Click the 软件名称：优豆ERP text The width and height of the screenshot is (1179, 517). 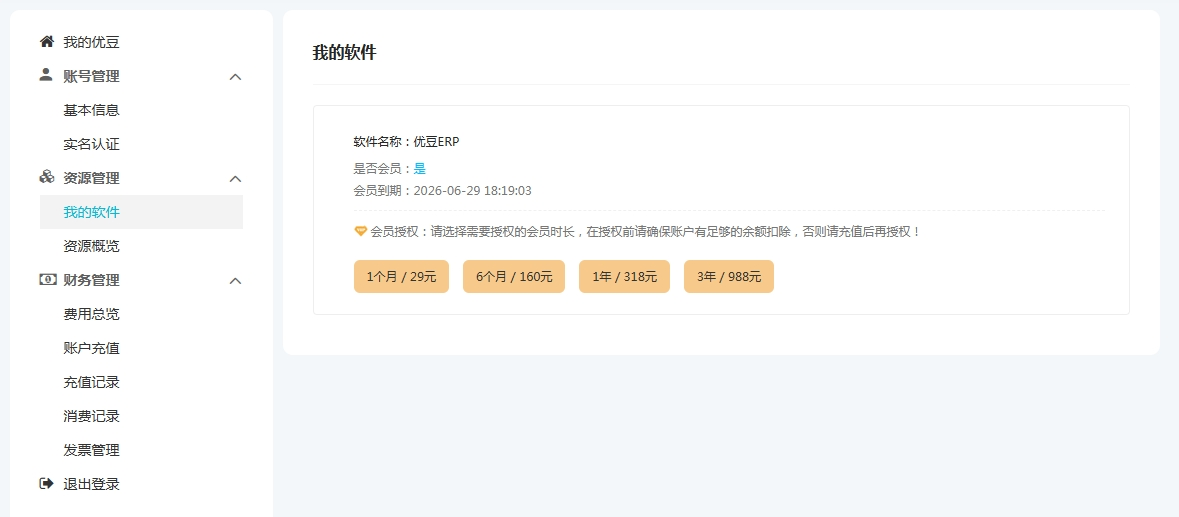point(406,141)
